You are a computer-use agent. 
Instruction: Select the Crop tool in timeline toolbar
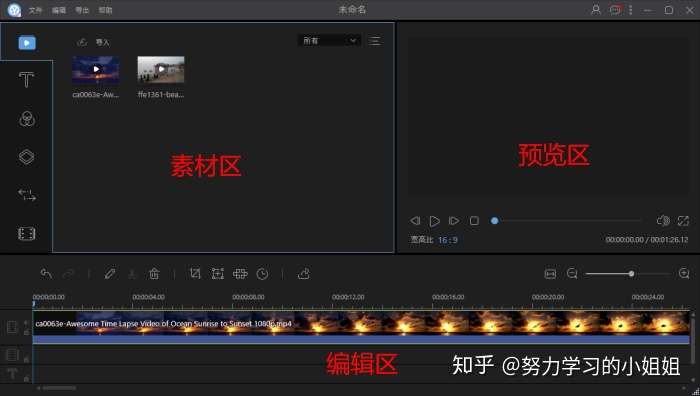tap(195, 274)
